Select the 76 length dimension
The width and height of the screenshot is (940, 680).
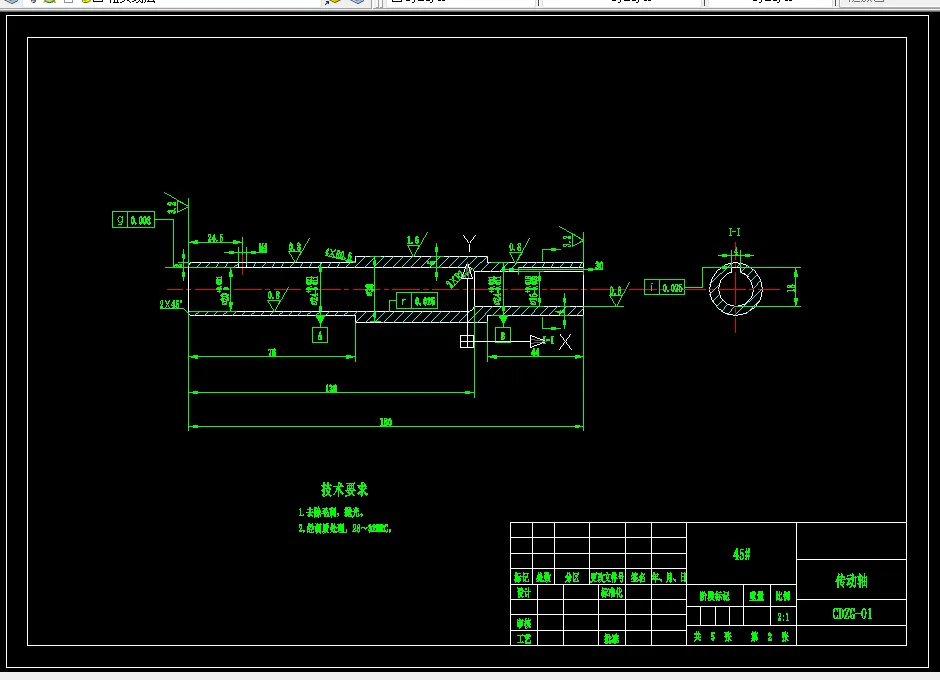pyautogui.click(x=272, y=353)
